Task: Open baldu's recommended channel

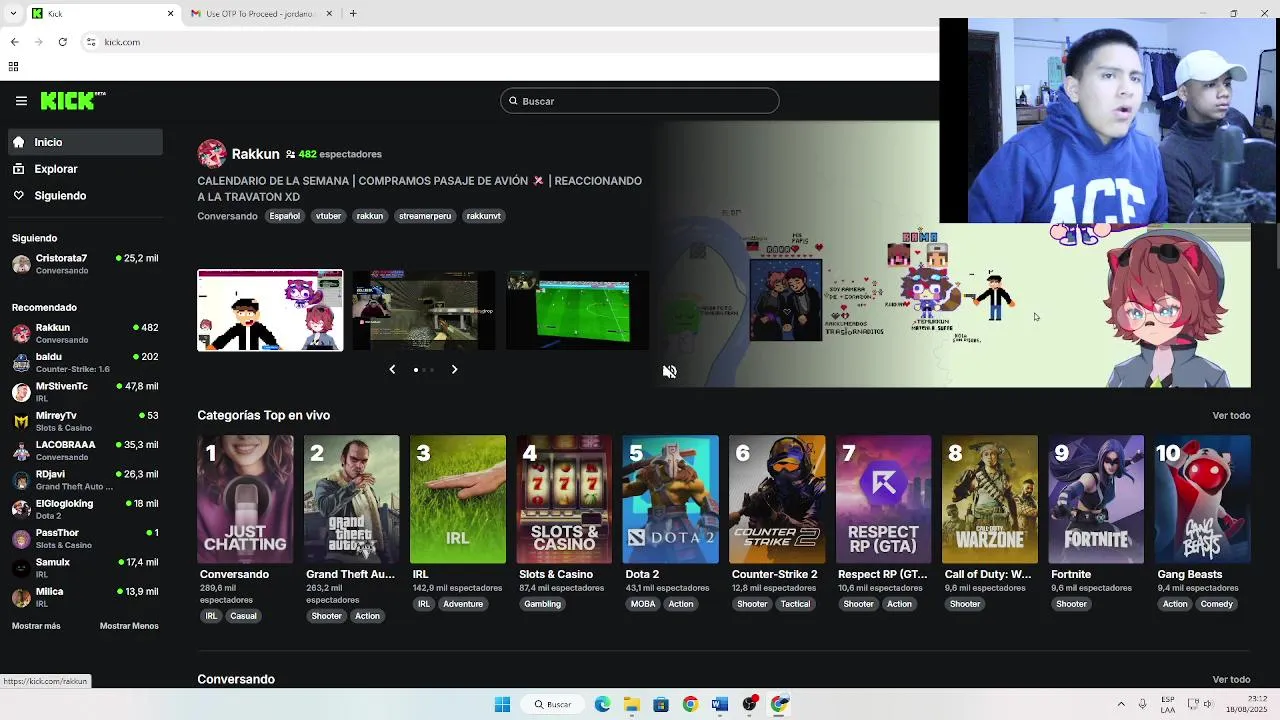Action: point(85,362)
